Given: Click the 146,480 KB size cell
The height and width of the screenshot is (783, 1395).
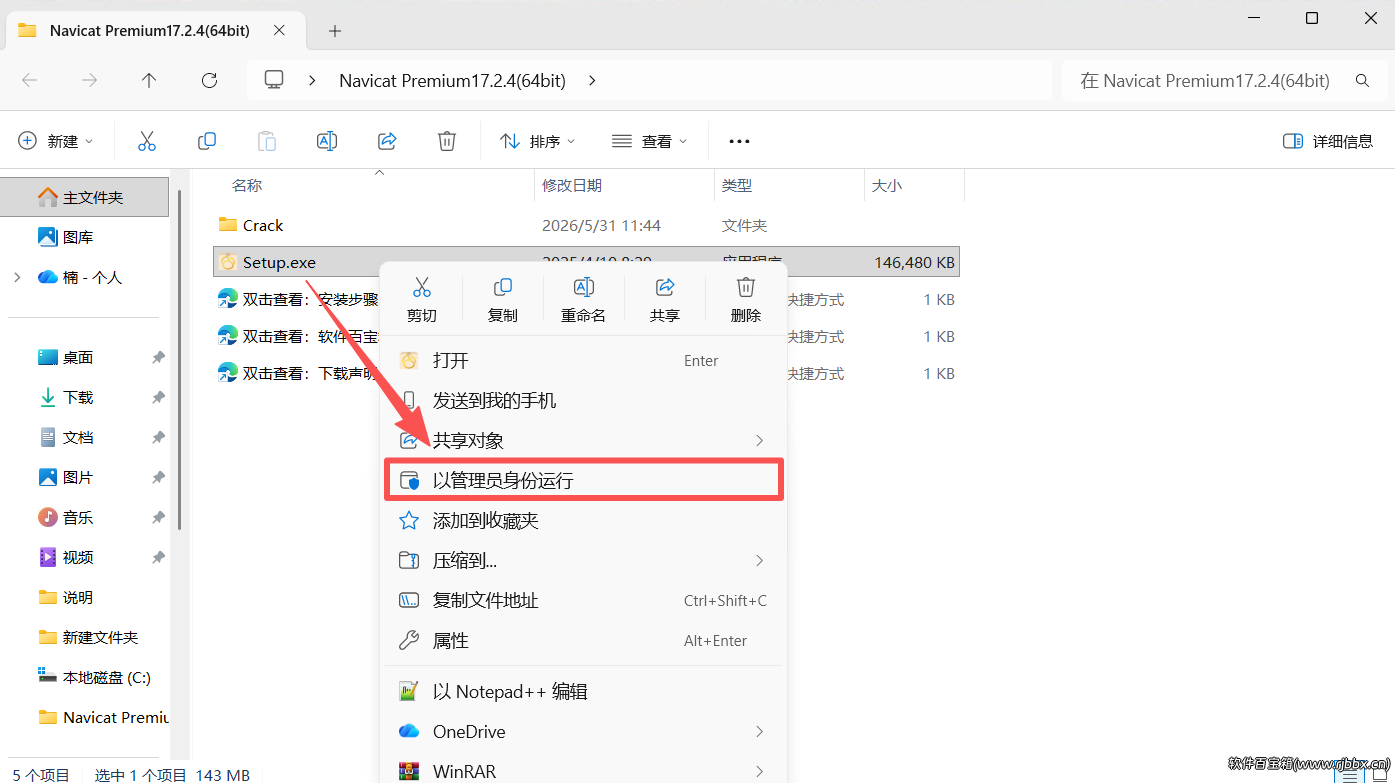Looking at the screenshot, I should click(914, 263).
